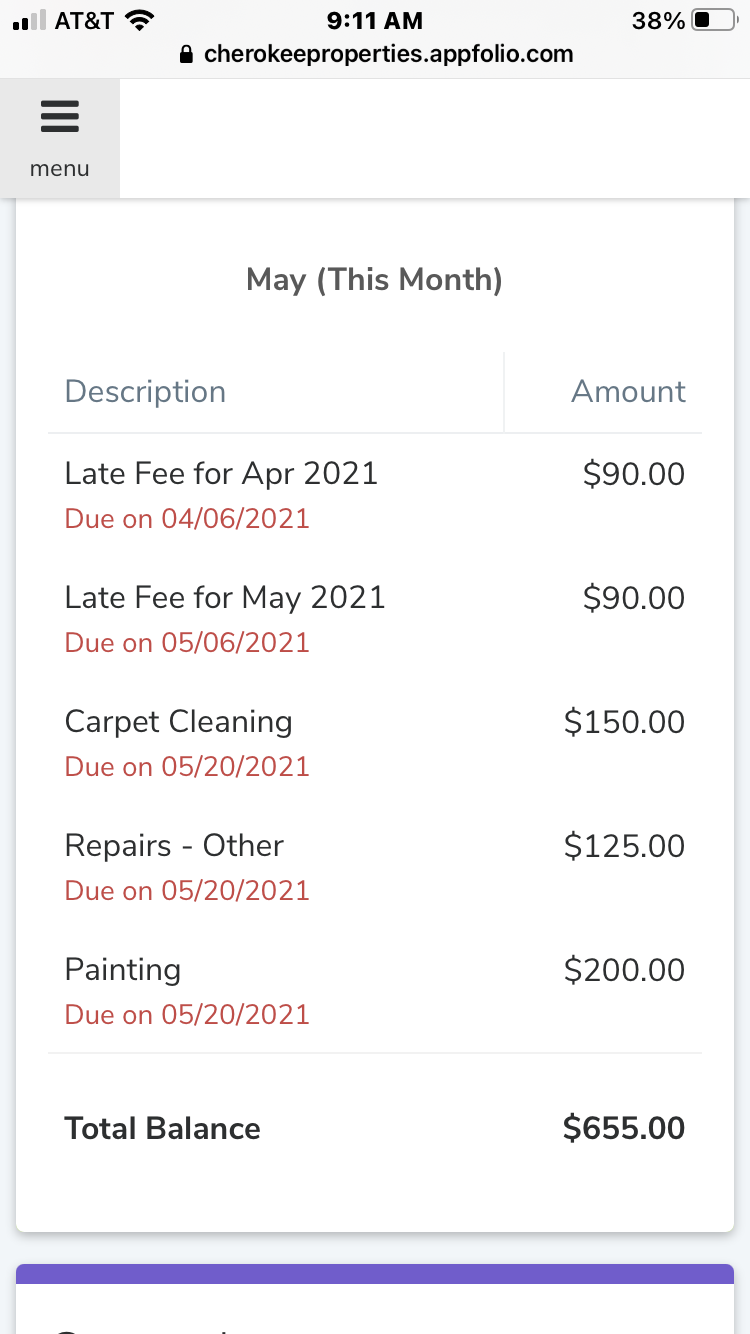Select the Painting charge row
Viewport: 750px width, 1334px height.
click(x=375, y=991)
